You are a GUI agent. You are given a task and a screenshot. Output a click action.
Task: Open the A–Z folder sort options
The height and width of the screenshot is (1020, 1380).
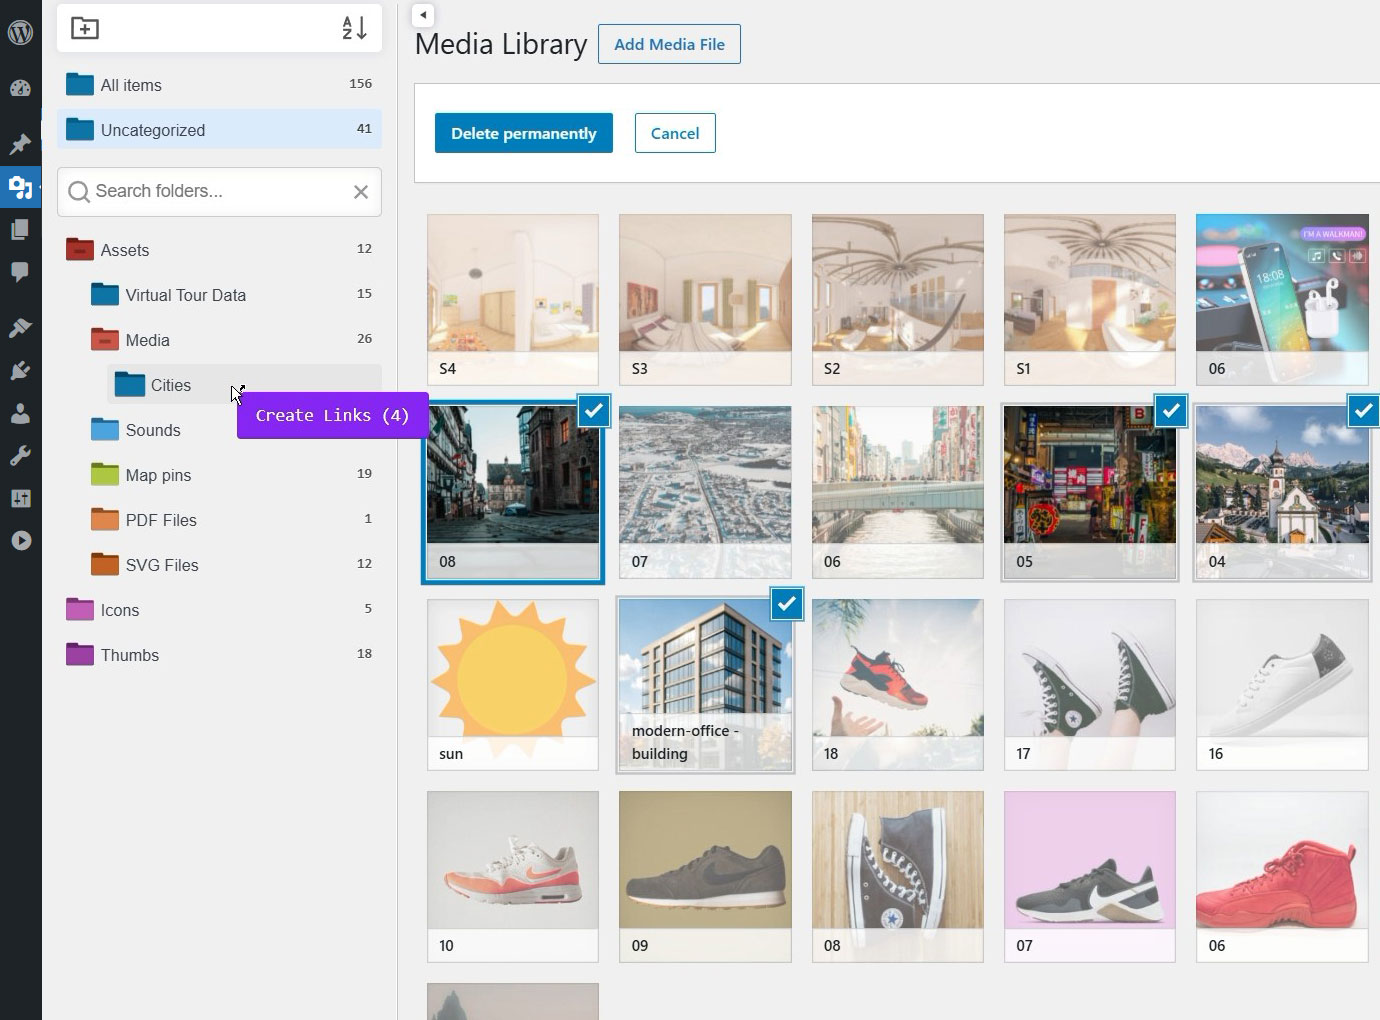354,28
